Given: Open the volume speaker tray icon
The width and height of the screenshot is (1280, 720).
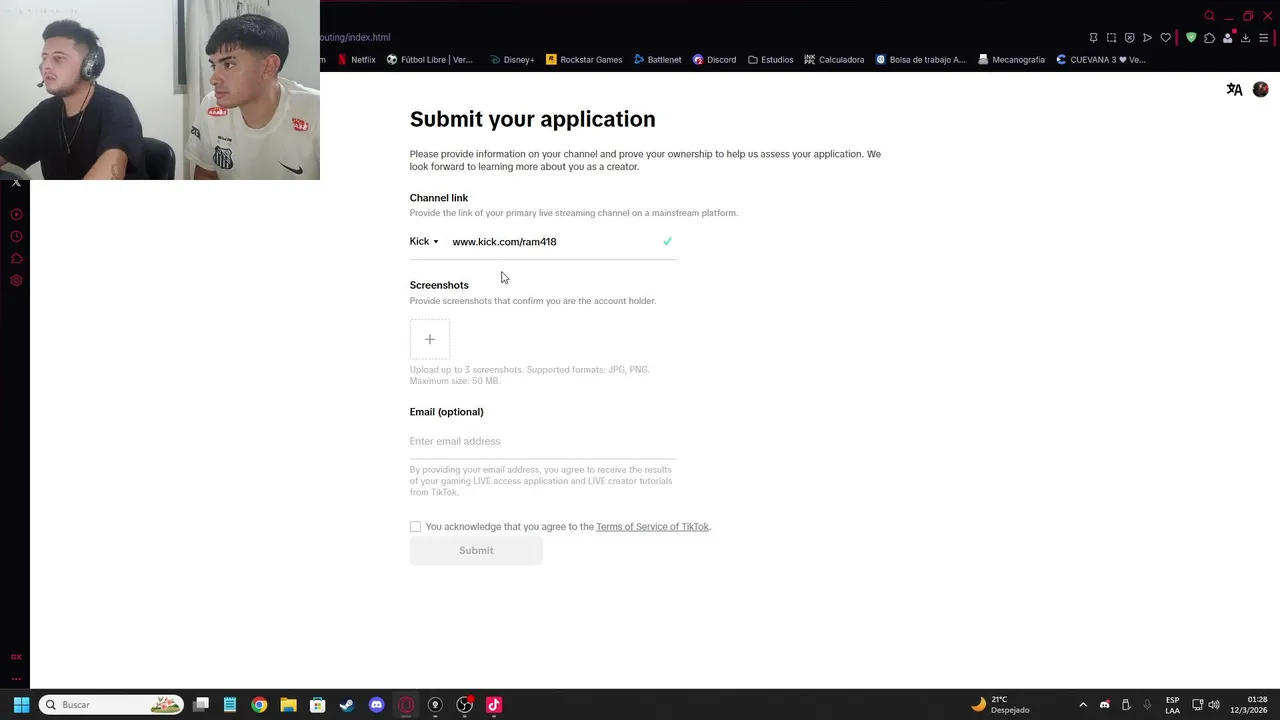Looking at the screenshot, I should click(1214, 705).
